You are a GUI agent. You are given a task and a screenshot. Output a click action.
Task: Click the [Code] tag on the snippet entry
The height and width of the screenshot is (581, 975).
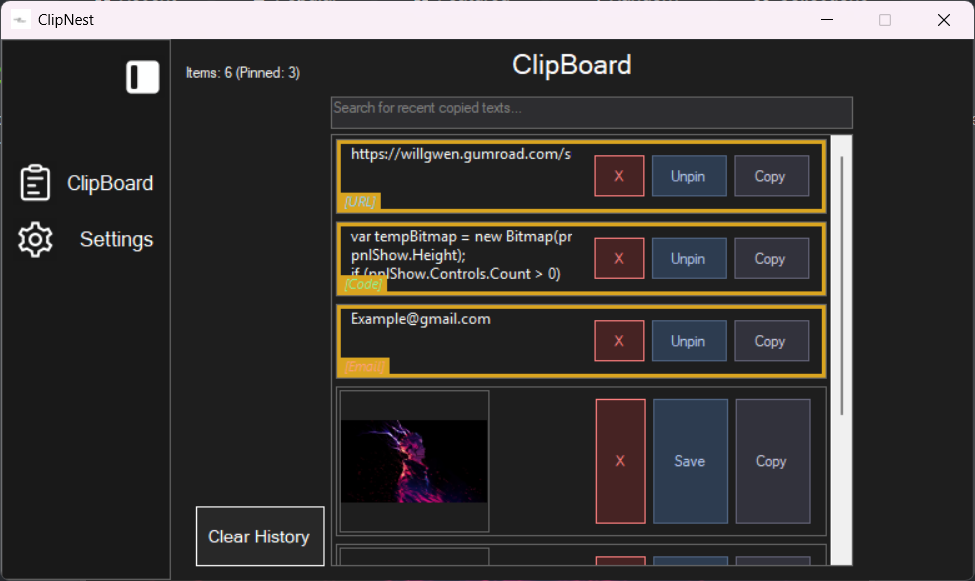364,284
